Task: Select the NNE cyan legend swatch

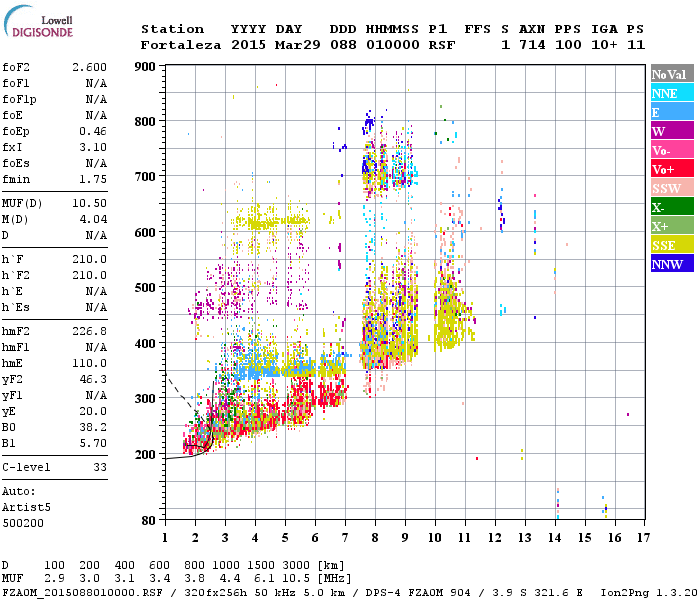Action: pos(672,93)
